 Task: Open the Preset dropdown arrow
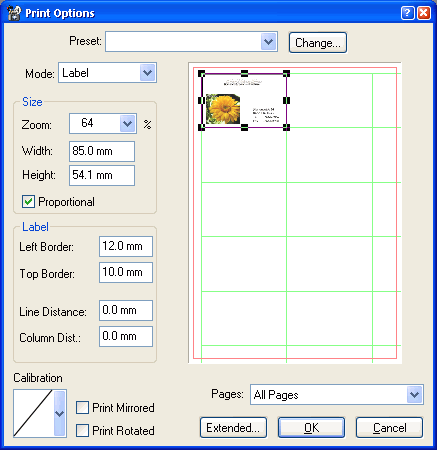269,42
